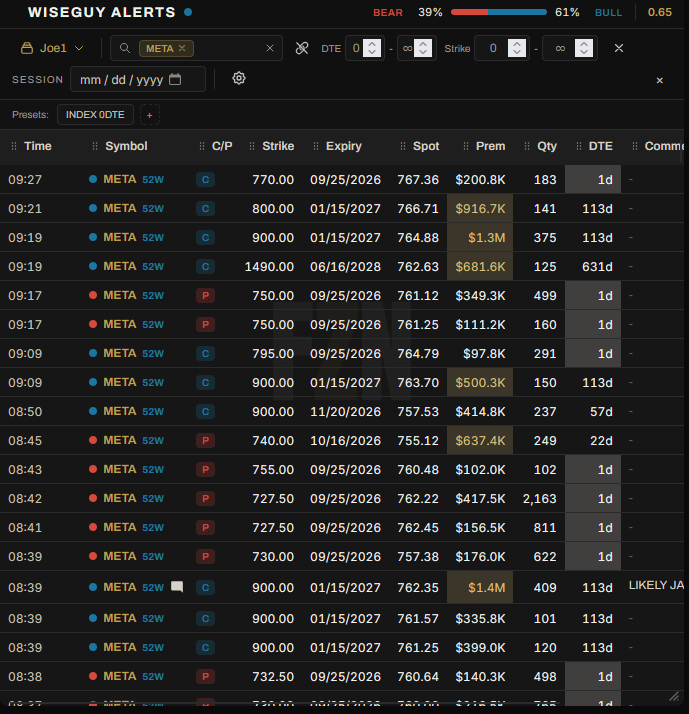Click the BEAR label
Viewport: 689px width, 714px height.
pos(388,13)
